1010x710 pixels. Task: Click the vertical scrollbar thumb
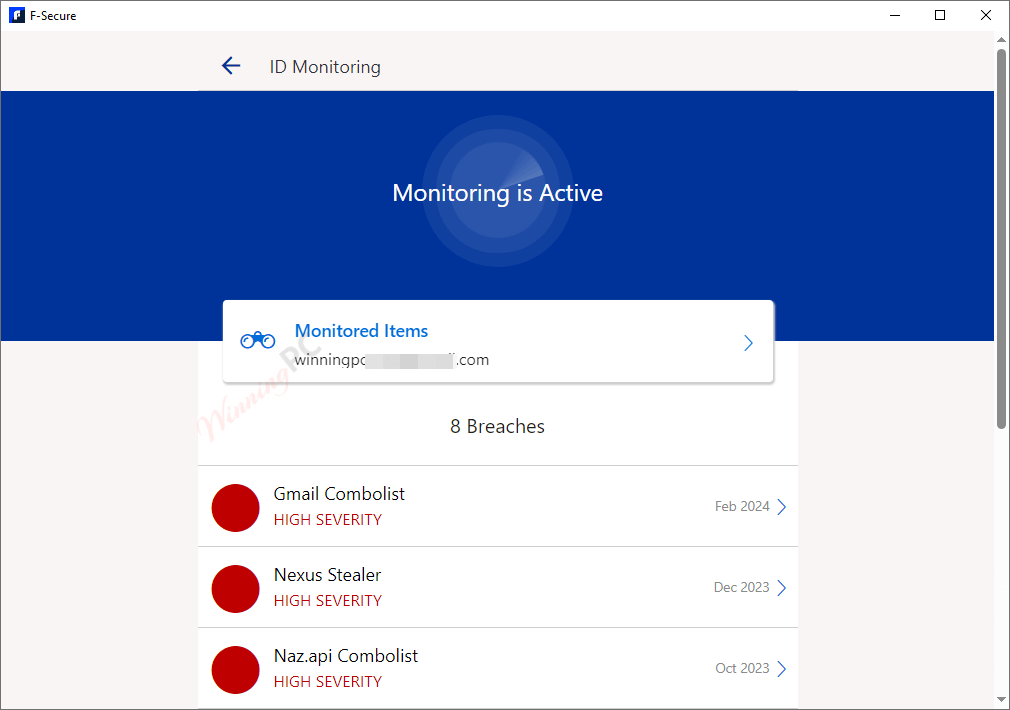1001,238
